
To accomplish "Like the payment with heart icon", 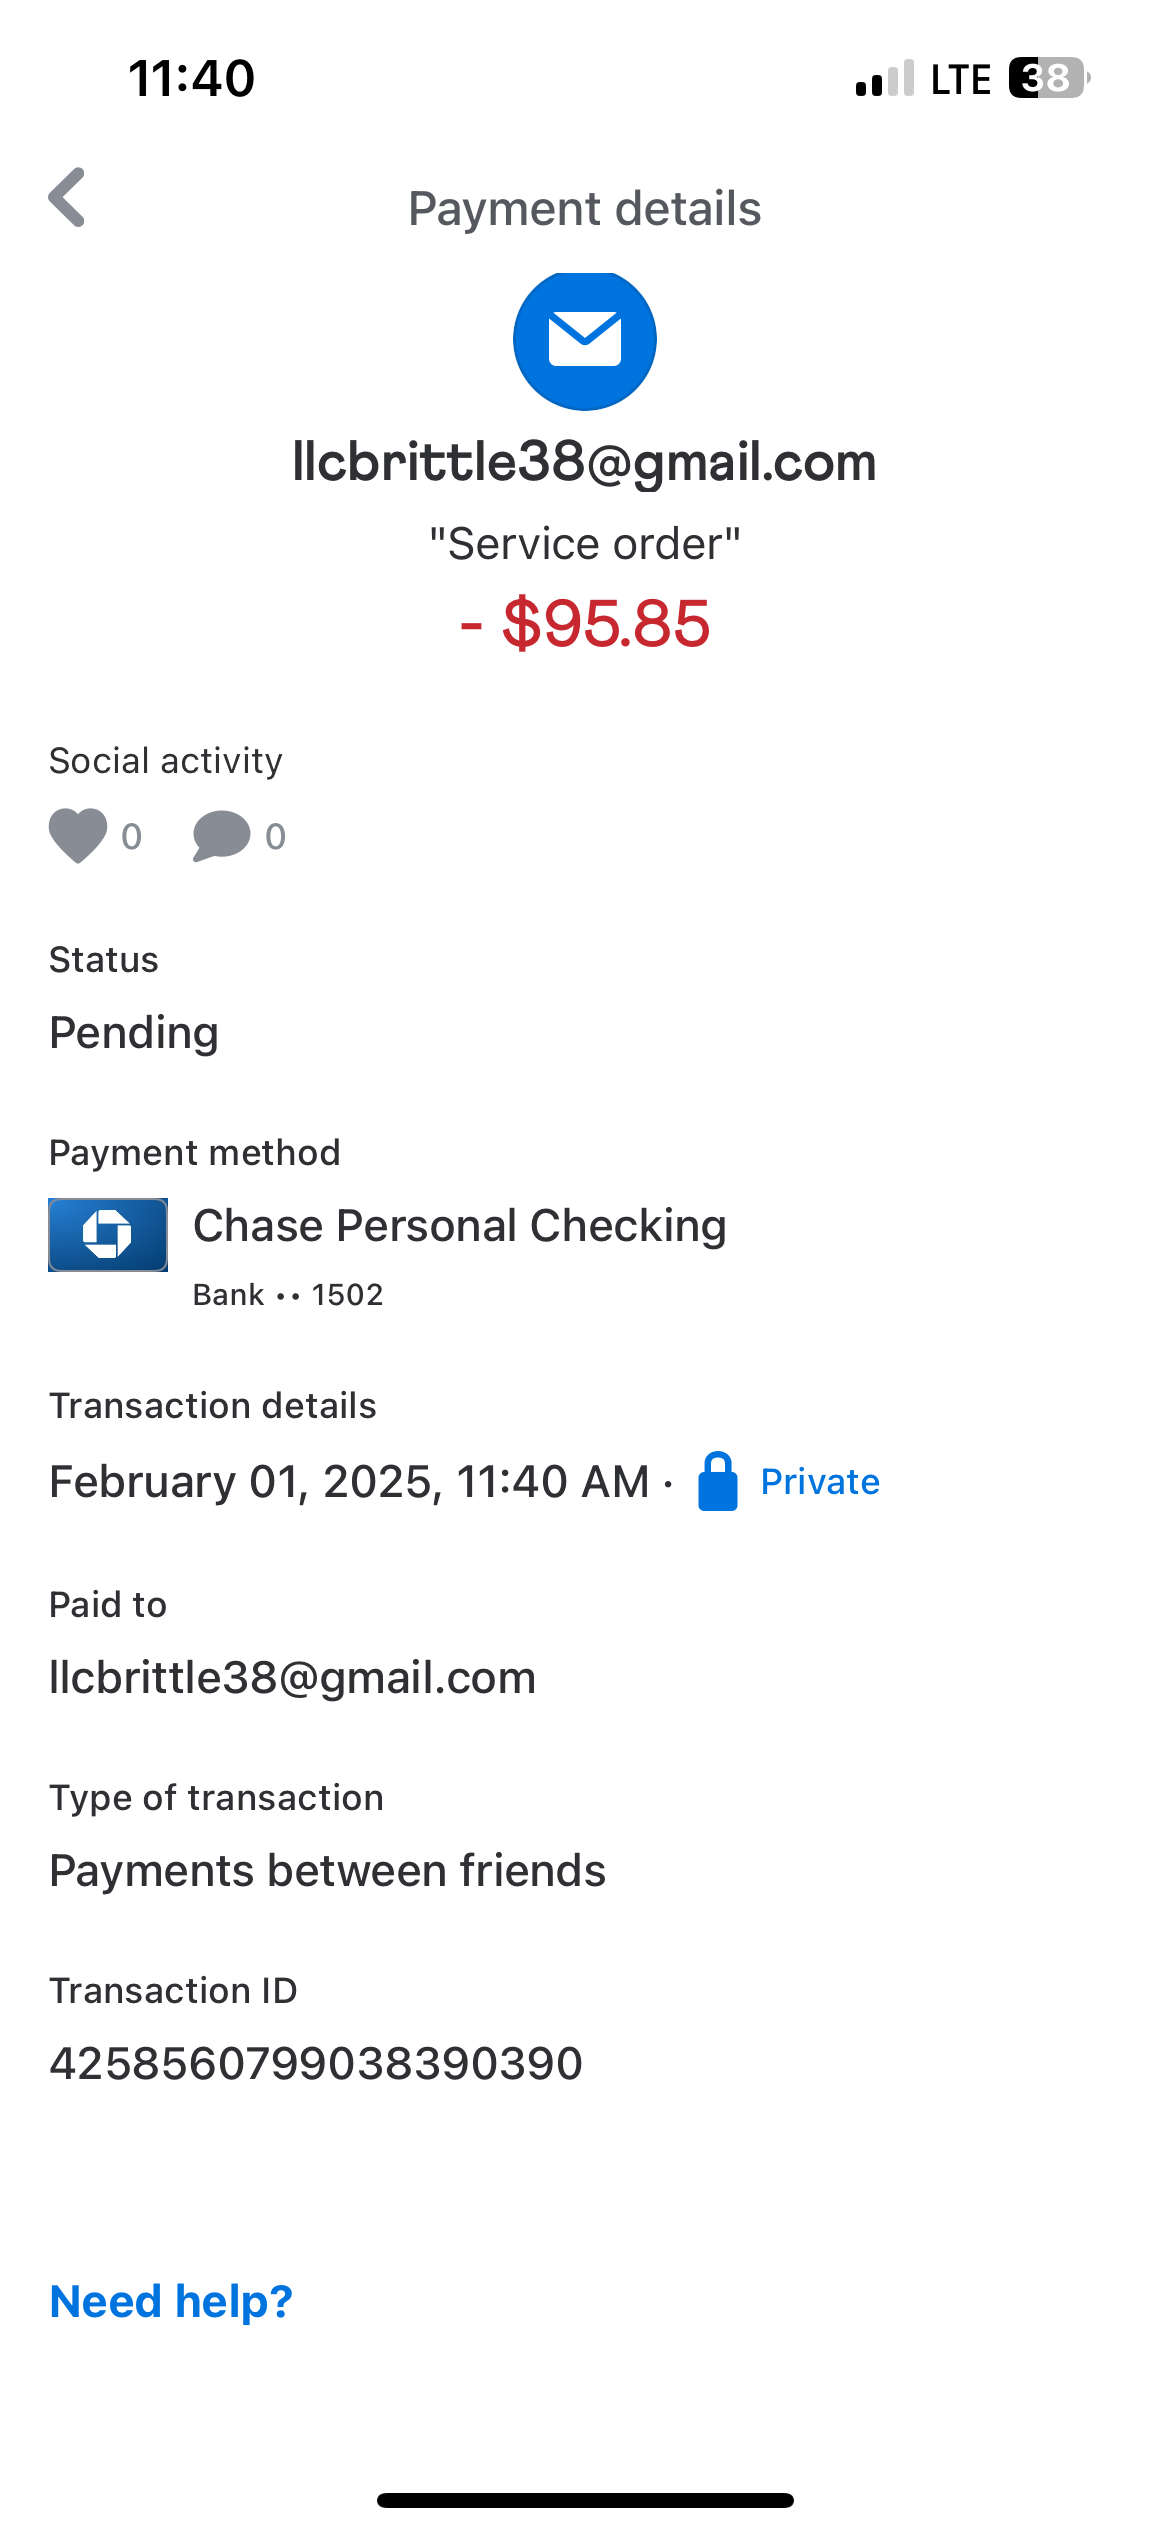I will 78,835.
